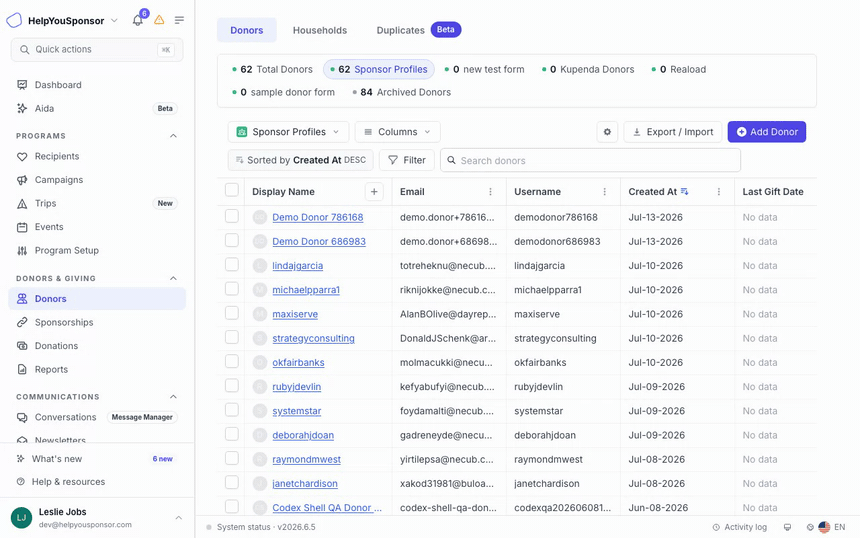Open the Columns dropdown
The height and width of the screenshot is (538, 860).
click(397, 132)
